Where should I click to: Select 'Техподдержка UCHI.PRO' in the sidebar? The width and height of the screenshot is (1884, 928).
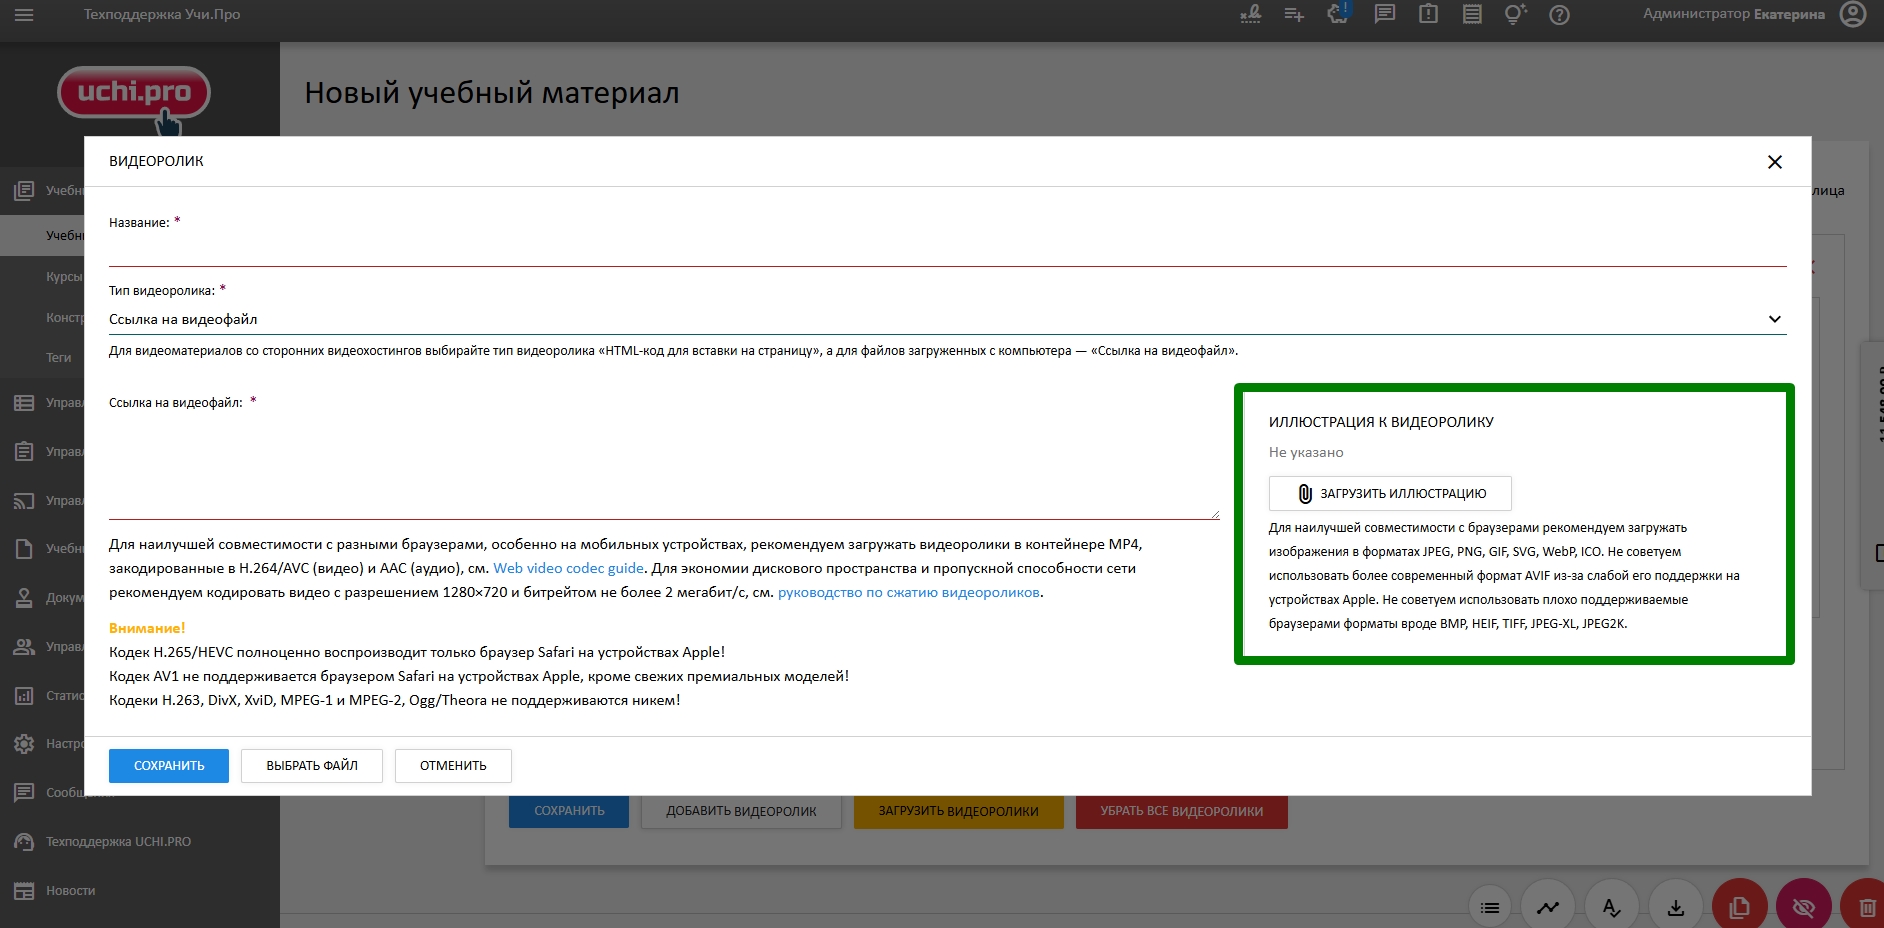click(118, 842)
